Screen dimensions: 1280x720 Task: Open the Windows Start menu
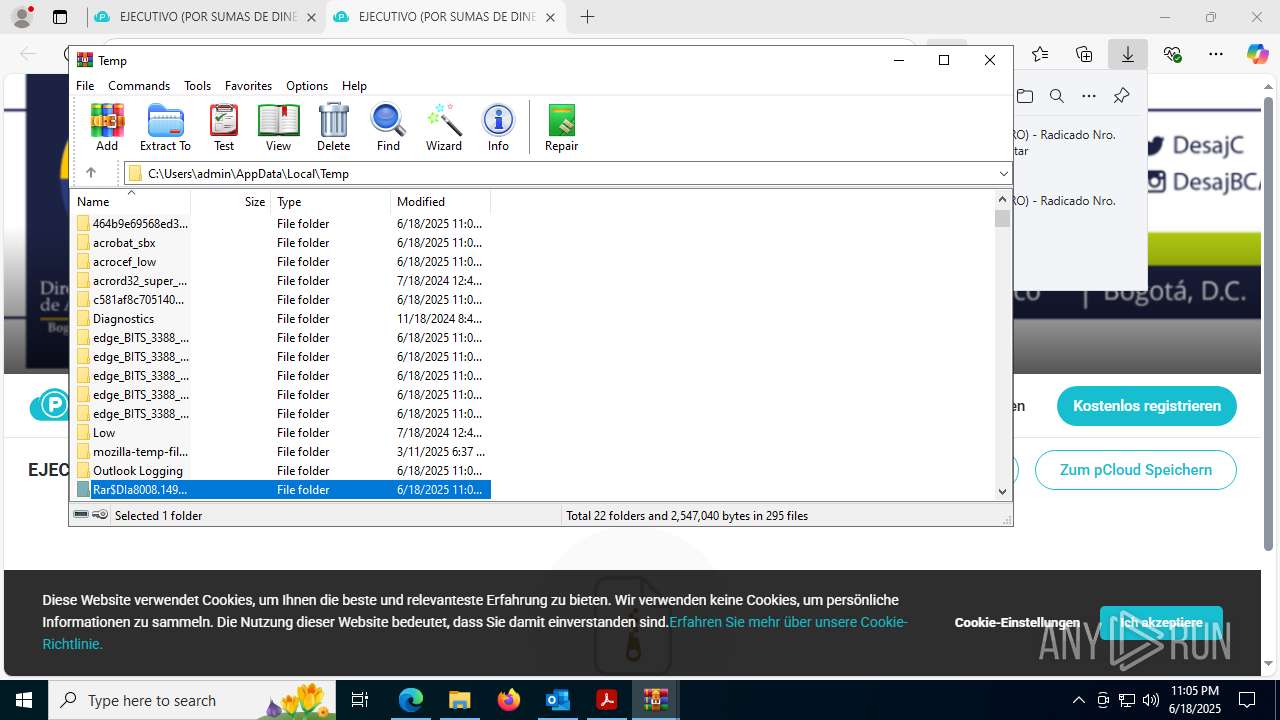pos(24,700)
